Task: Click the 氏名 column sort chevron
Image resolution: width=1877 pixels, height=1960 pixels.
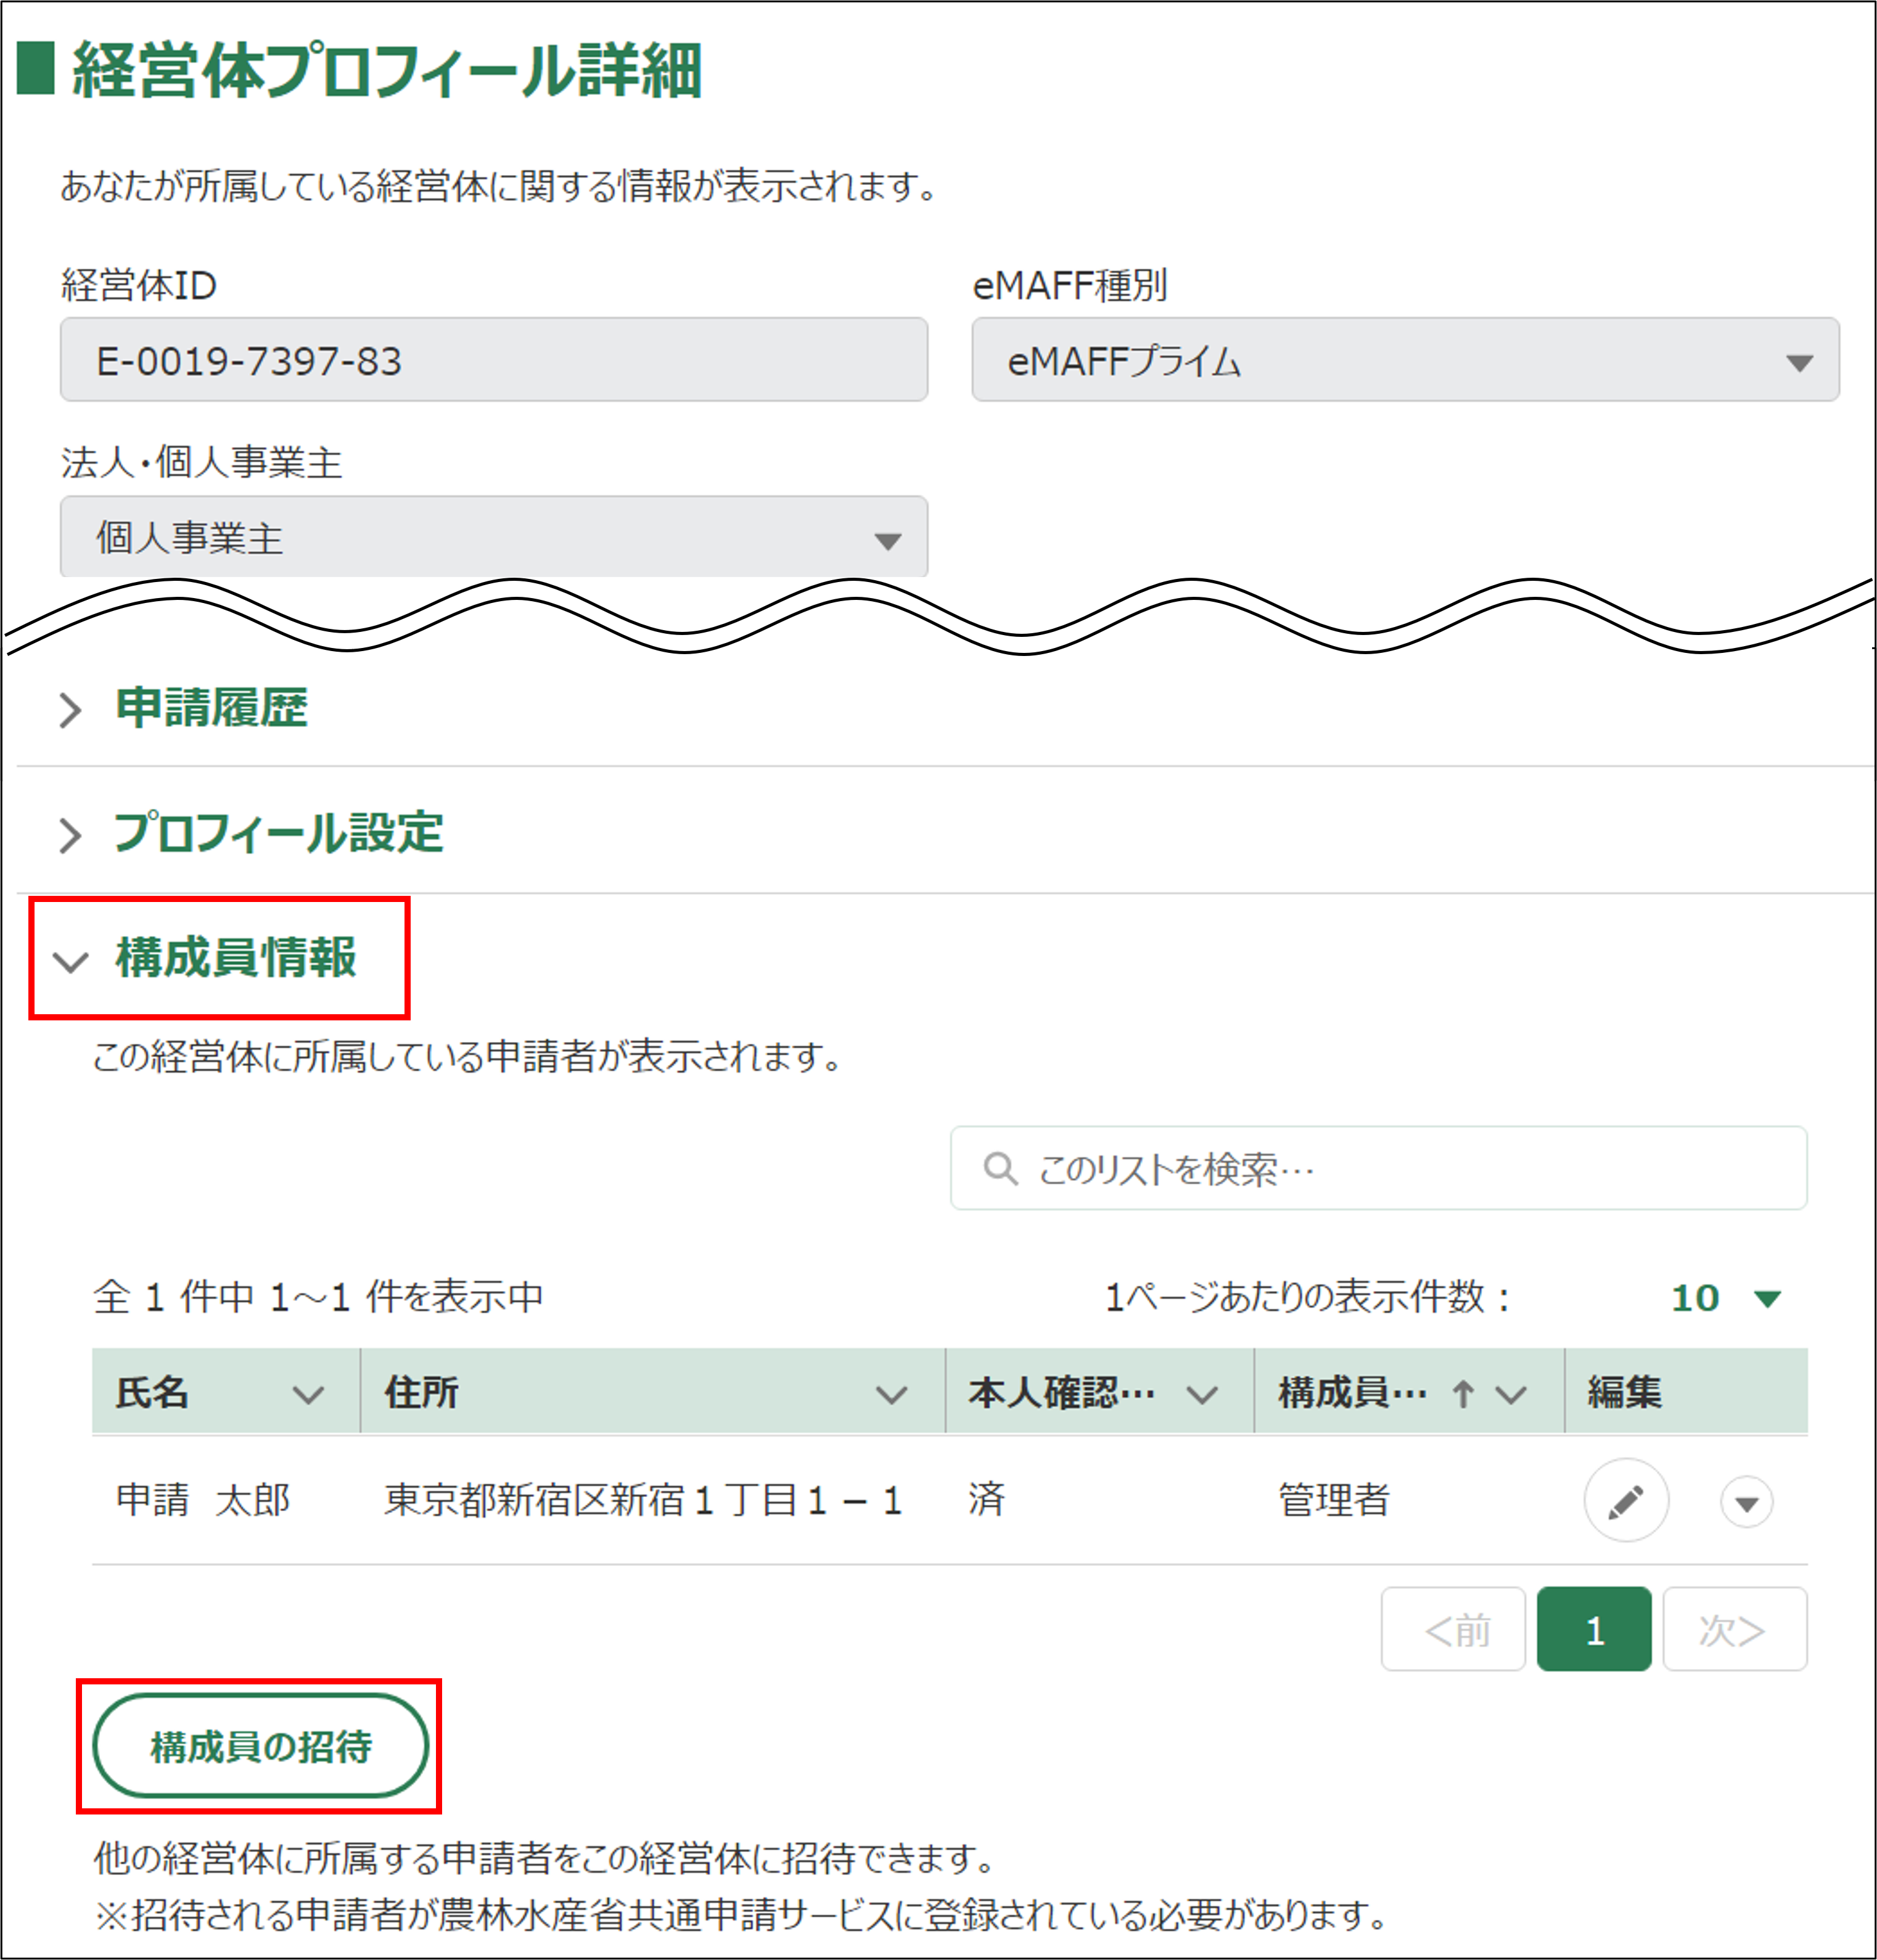Action: (x=308, y=1394)
